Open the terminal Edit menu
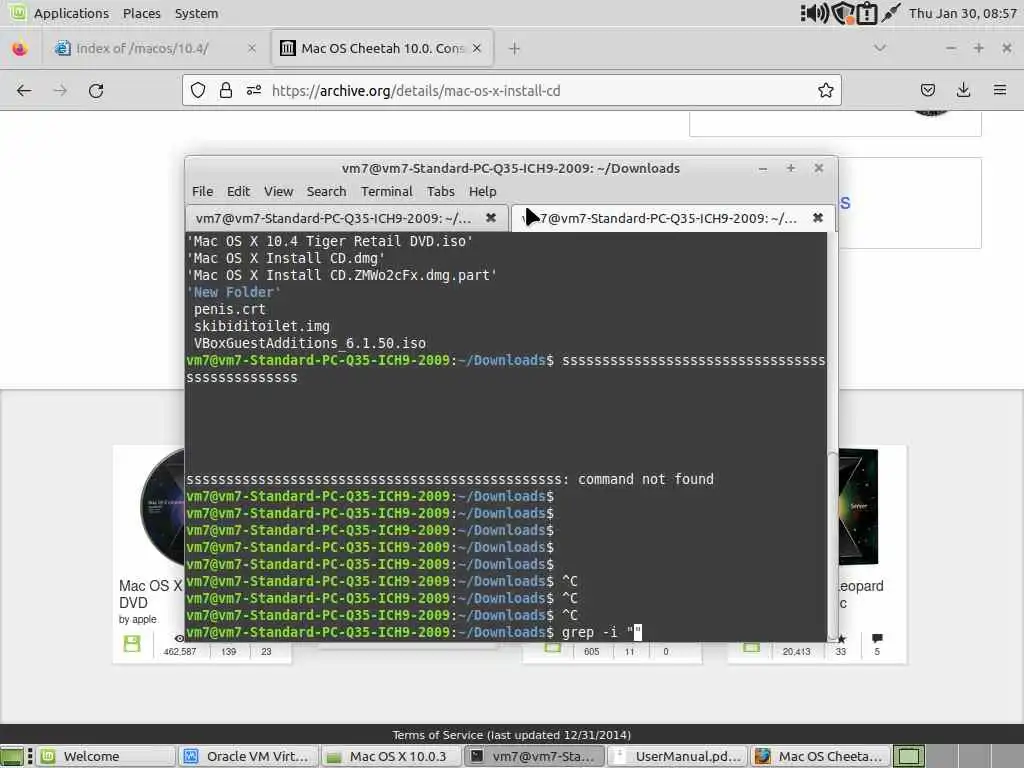 coord(238,191)
